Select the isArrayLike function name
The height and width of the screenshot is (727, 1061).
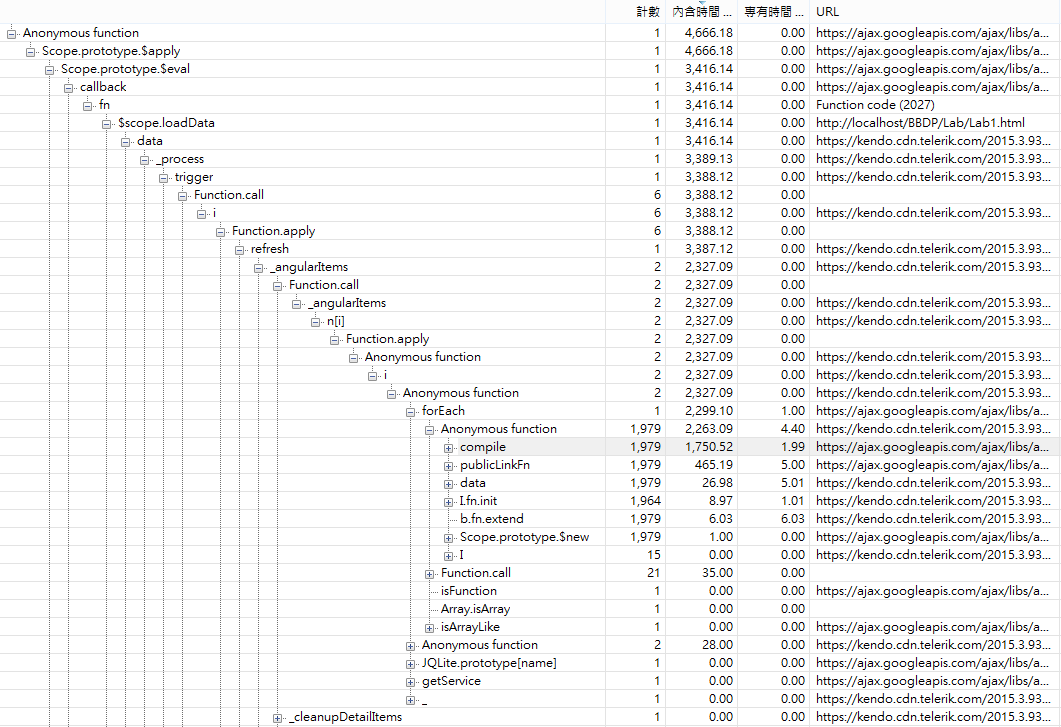tap(470, 627)
